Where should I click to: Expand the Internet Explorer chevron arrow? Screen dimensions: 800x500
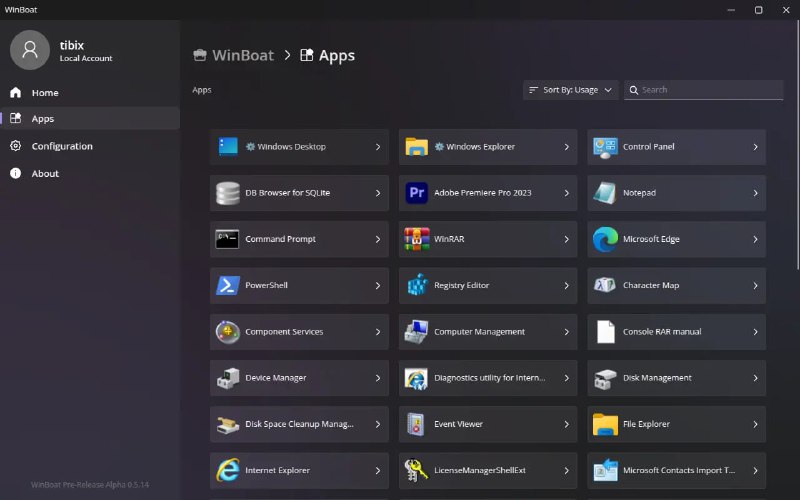click(x=378, y=471)
